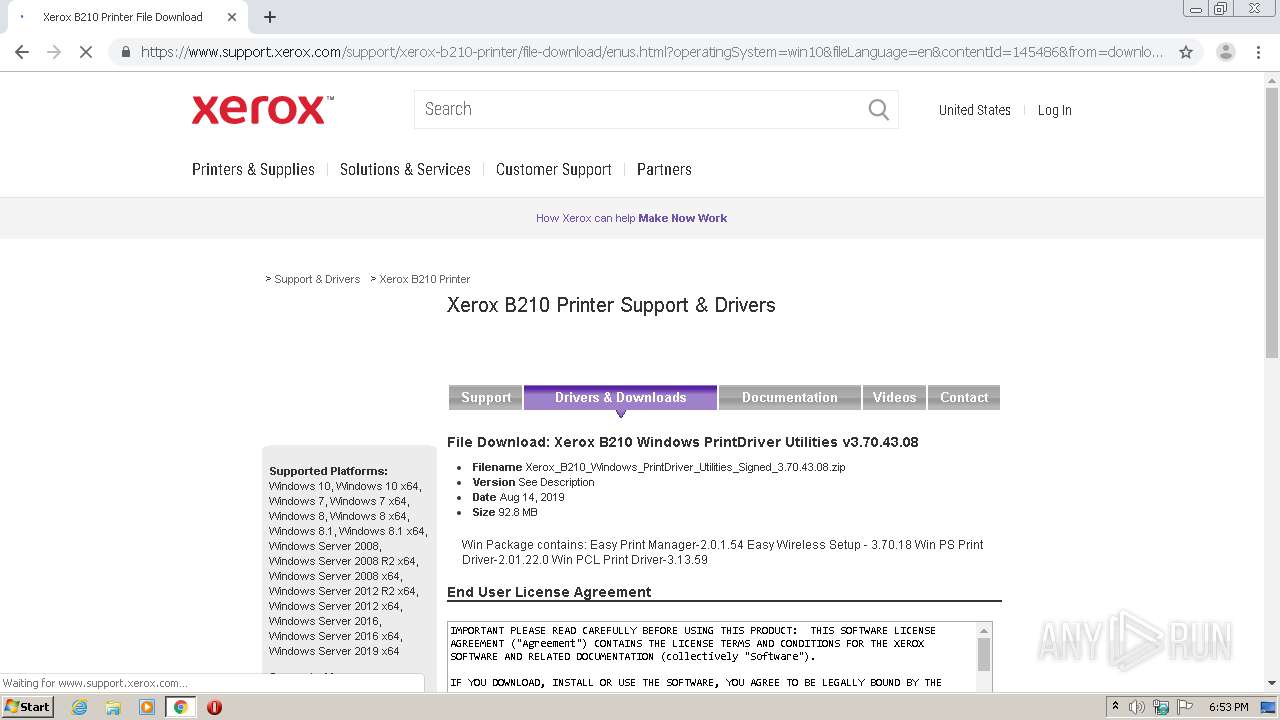Go to Support & Drivers breadcrumb
The image size is (1280, 720).
pyautogui.click(x=317, y=279)
